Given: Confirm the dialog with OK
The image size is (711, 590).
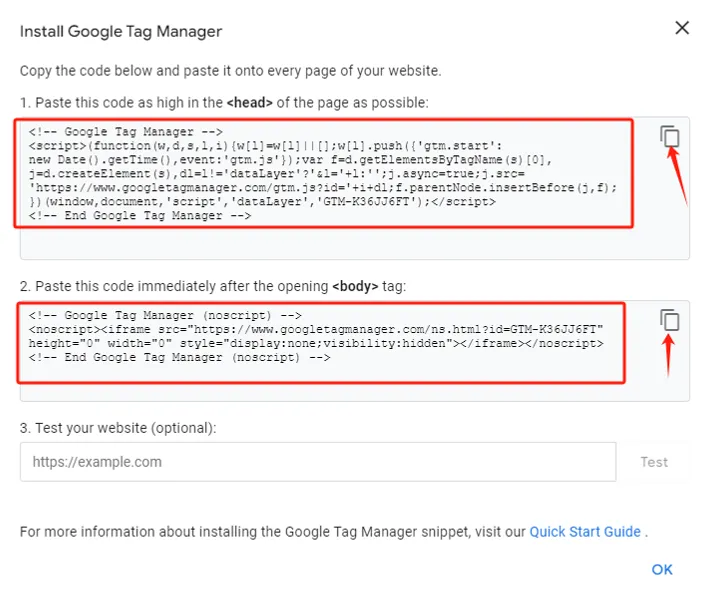Looking at the screenshot, I should click(662, 570).
